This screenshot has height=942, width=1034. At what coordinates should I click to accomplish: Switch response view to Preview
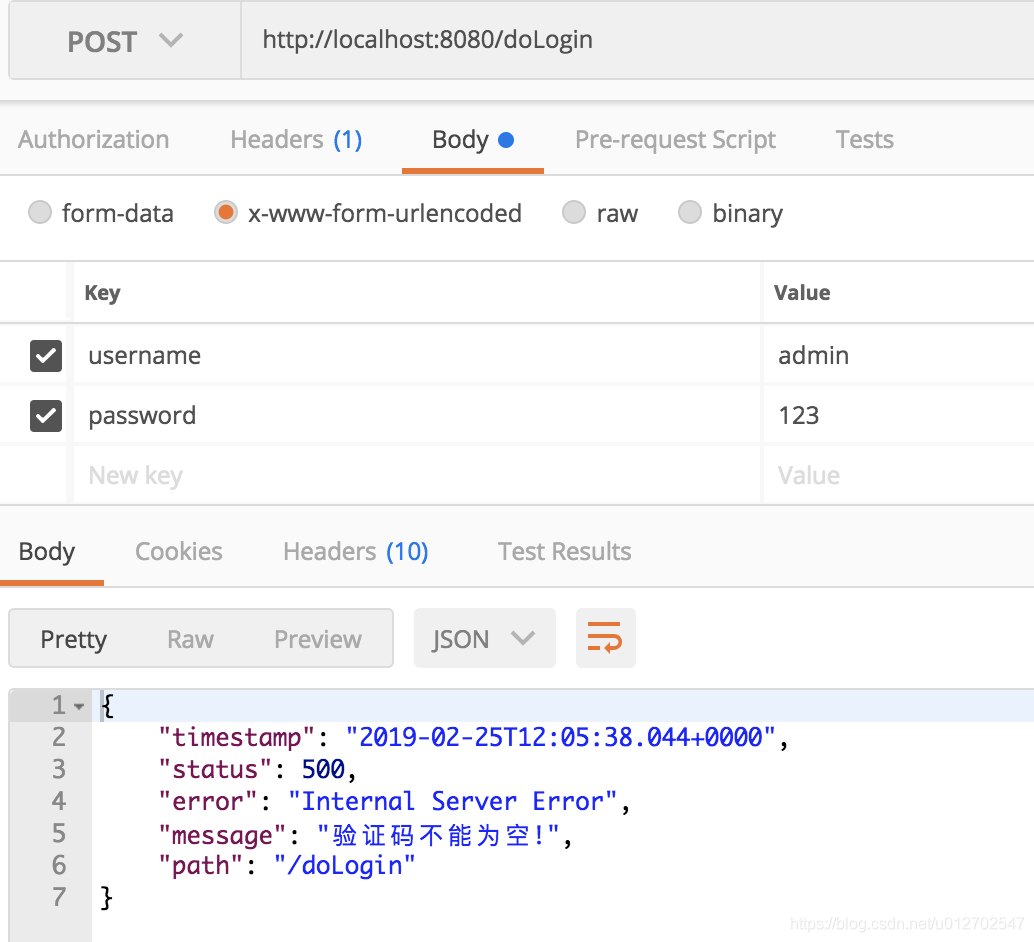[318, 639]
